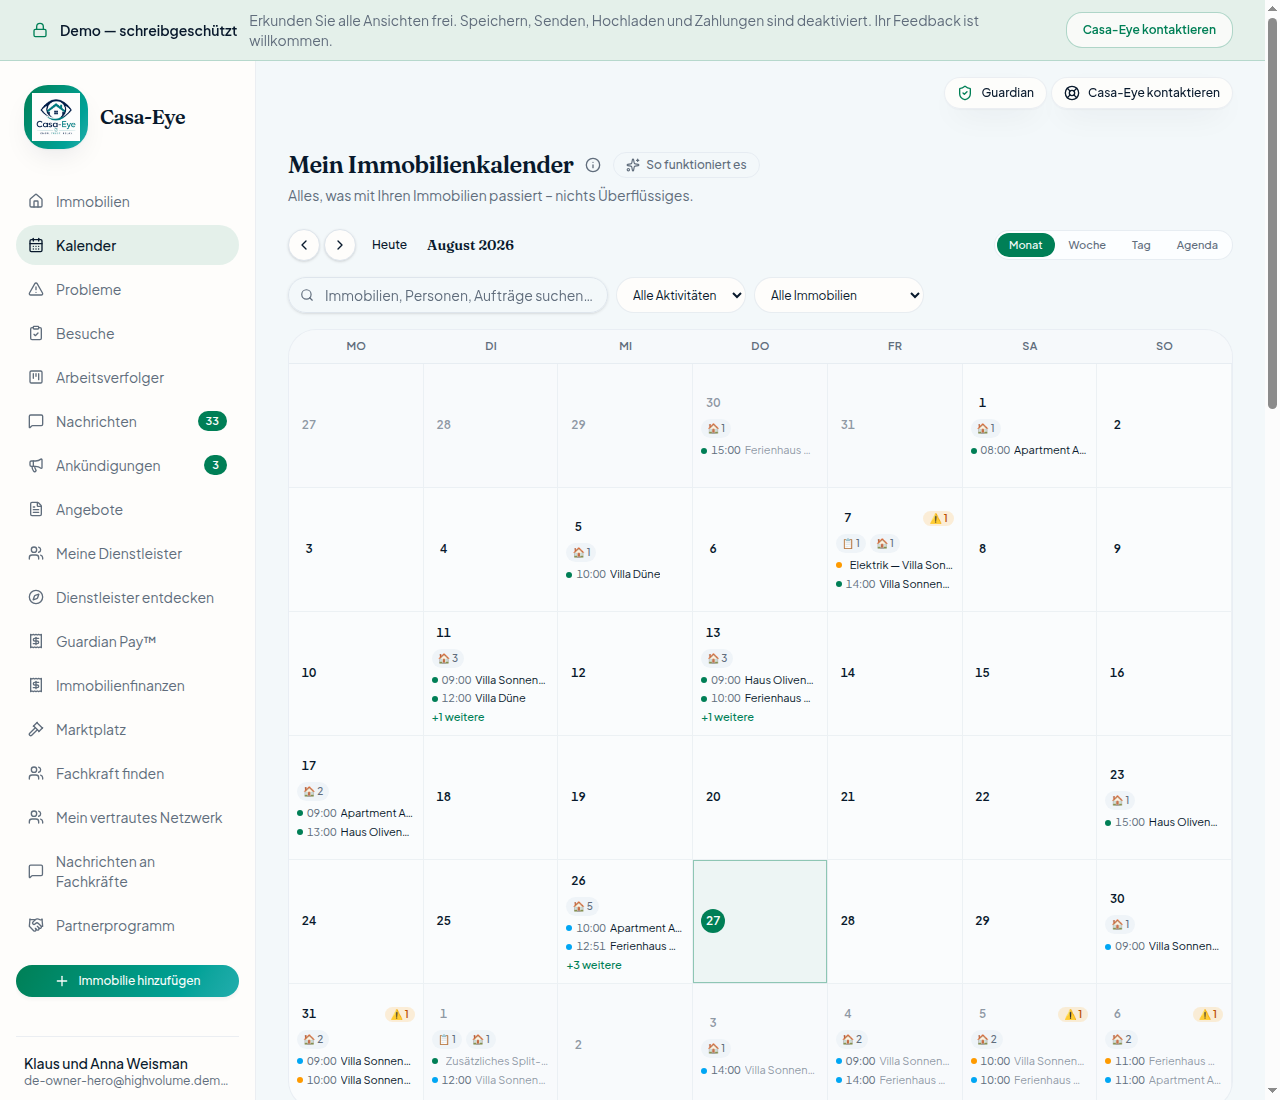Click the Casa-Eye logo icon
The width and height of the screenshot is (1280, 1100).
pyautogui.click(x=56, y=117)
